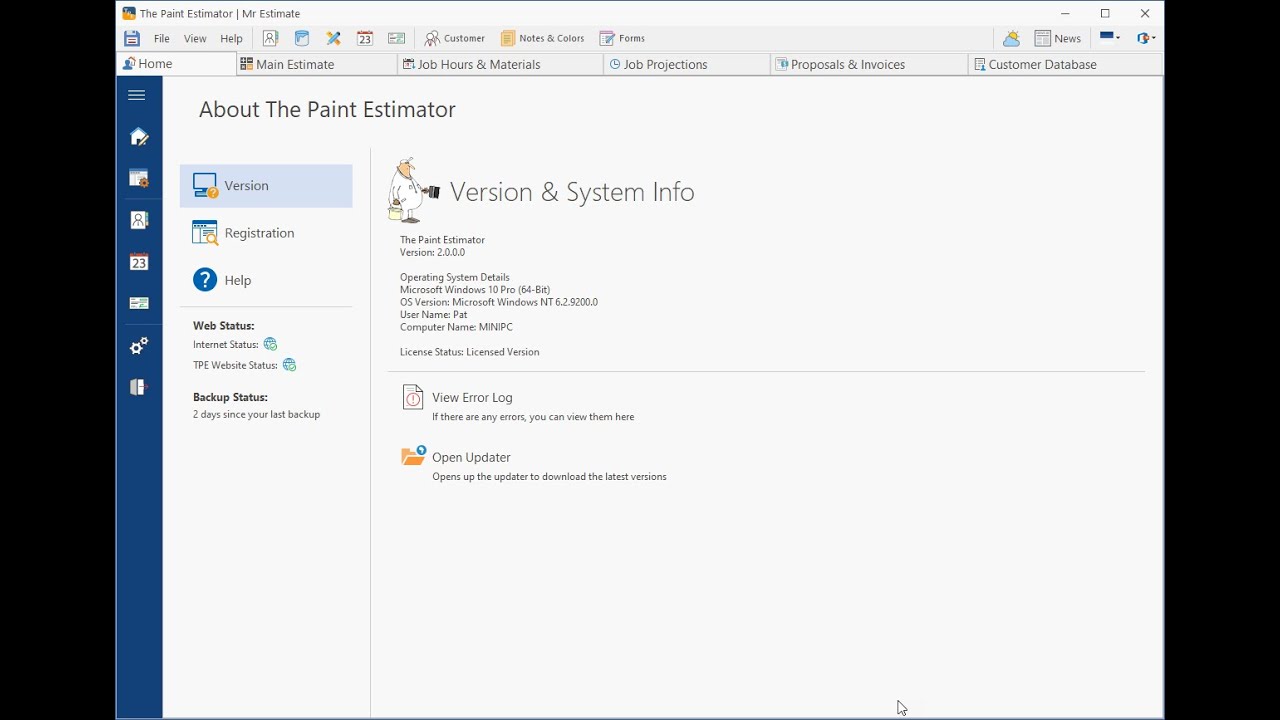Image resolution: width=1280 pixels, height=720 pixels.
Task: Switch to the Job Hours & Materials tab
Action: pos(501,64)
